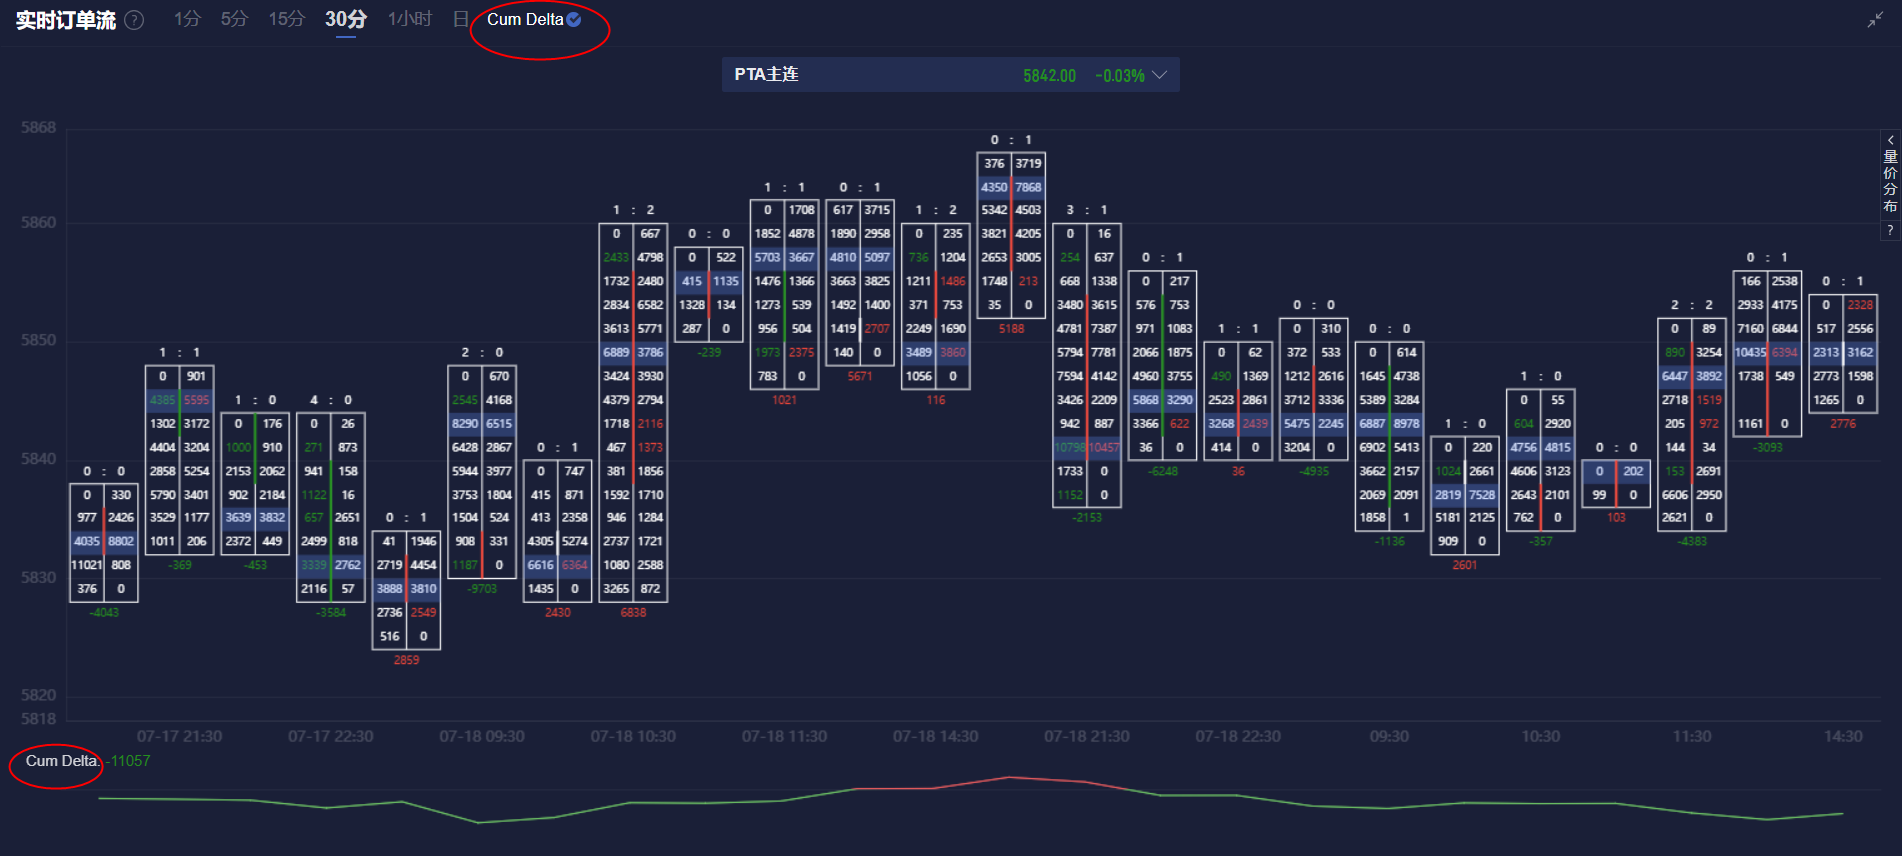Click the Cum Delta indicator label at bottom
Image resolution: width=1902 pixels, height=856 pixels.
[61, 761]
